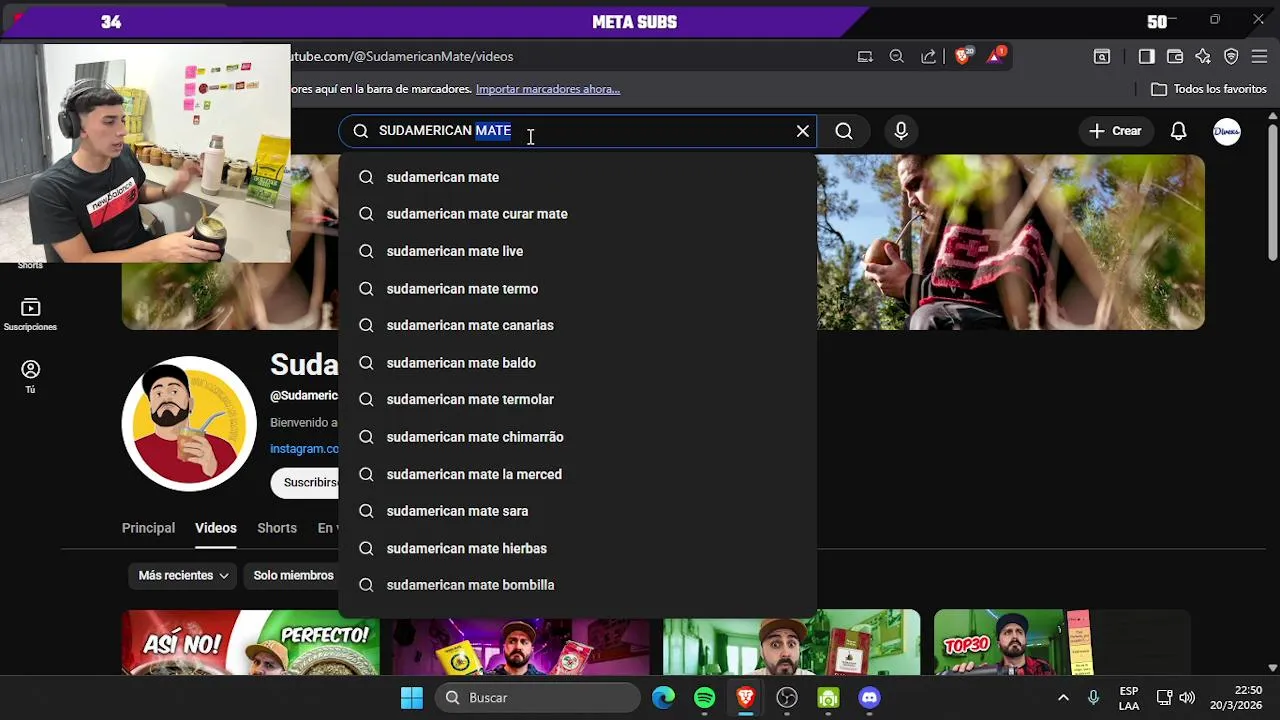Choose suggestion "sudamerican mate la merced"
The height and width of the screenshot is (720, 1280).
(x=577, y=474)
